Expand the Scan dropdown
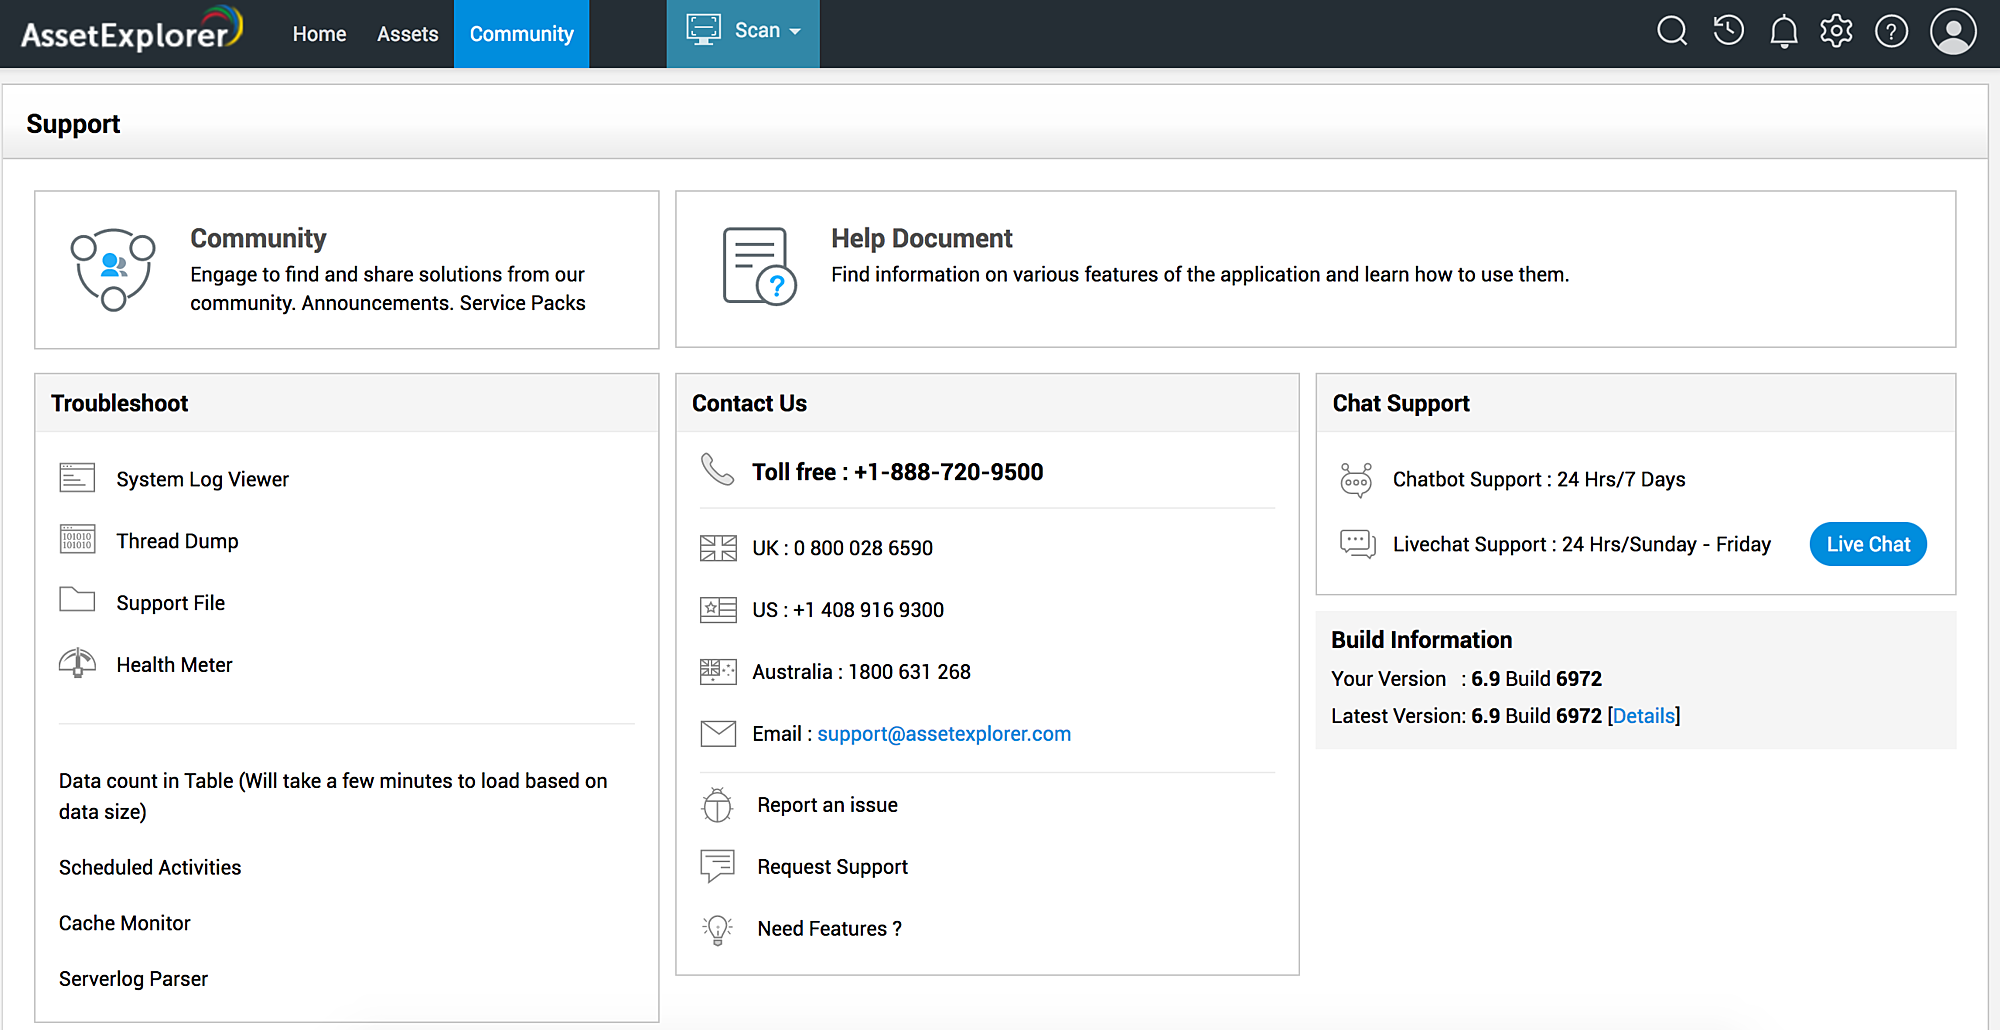Screen dimensions: 2000x1030 743,32
